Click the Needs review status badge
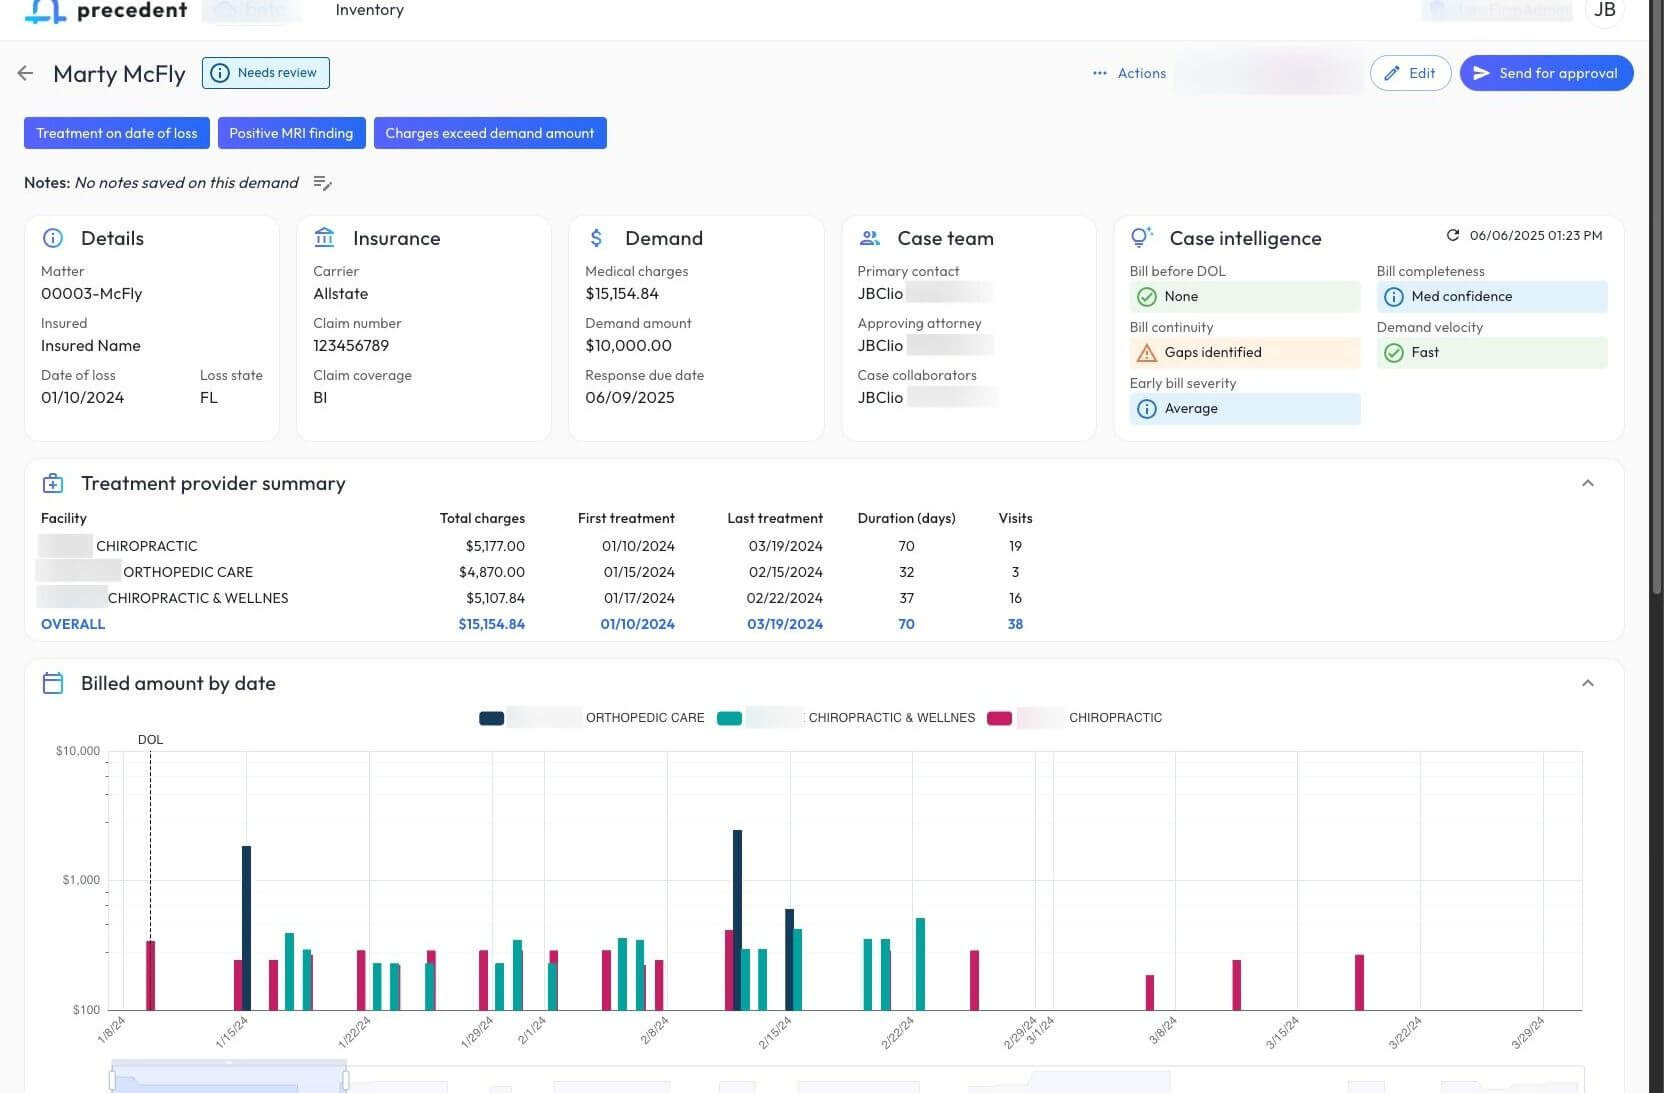1664x1093 pixels. pyautogui.click(x=266, y=73)
